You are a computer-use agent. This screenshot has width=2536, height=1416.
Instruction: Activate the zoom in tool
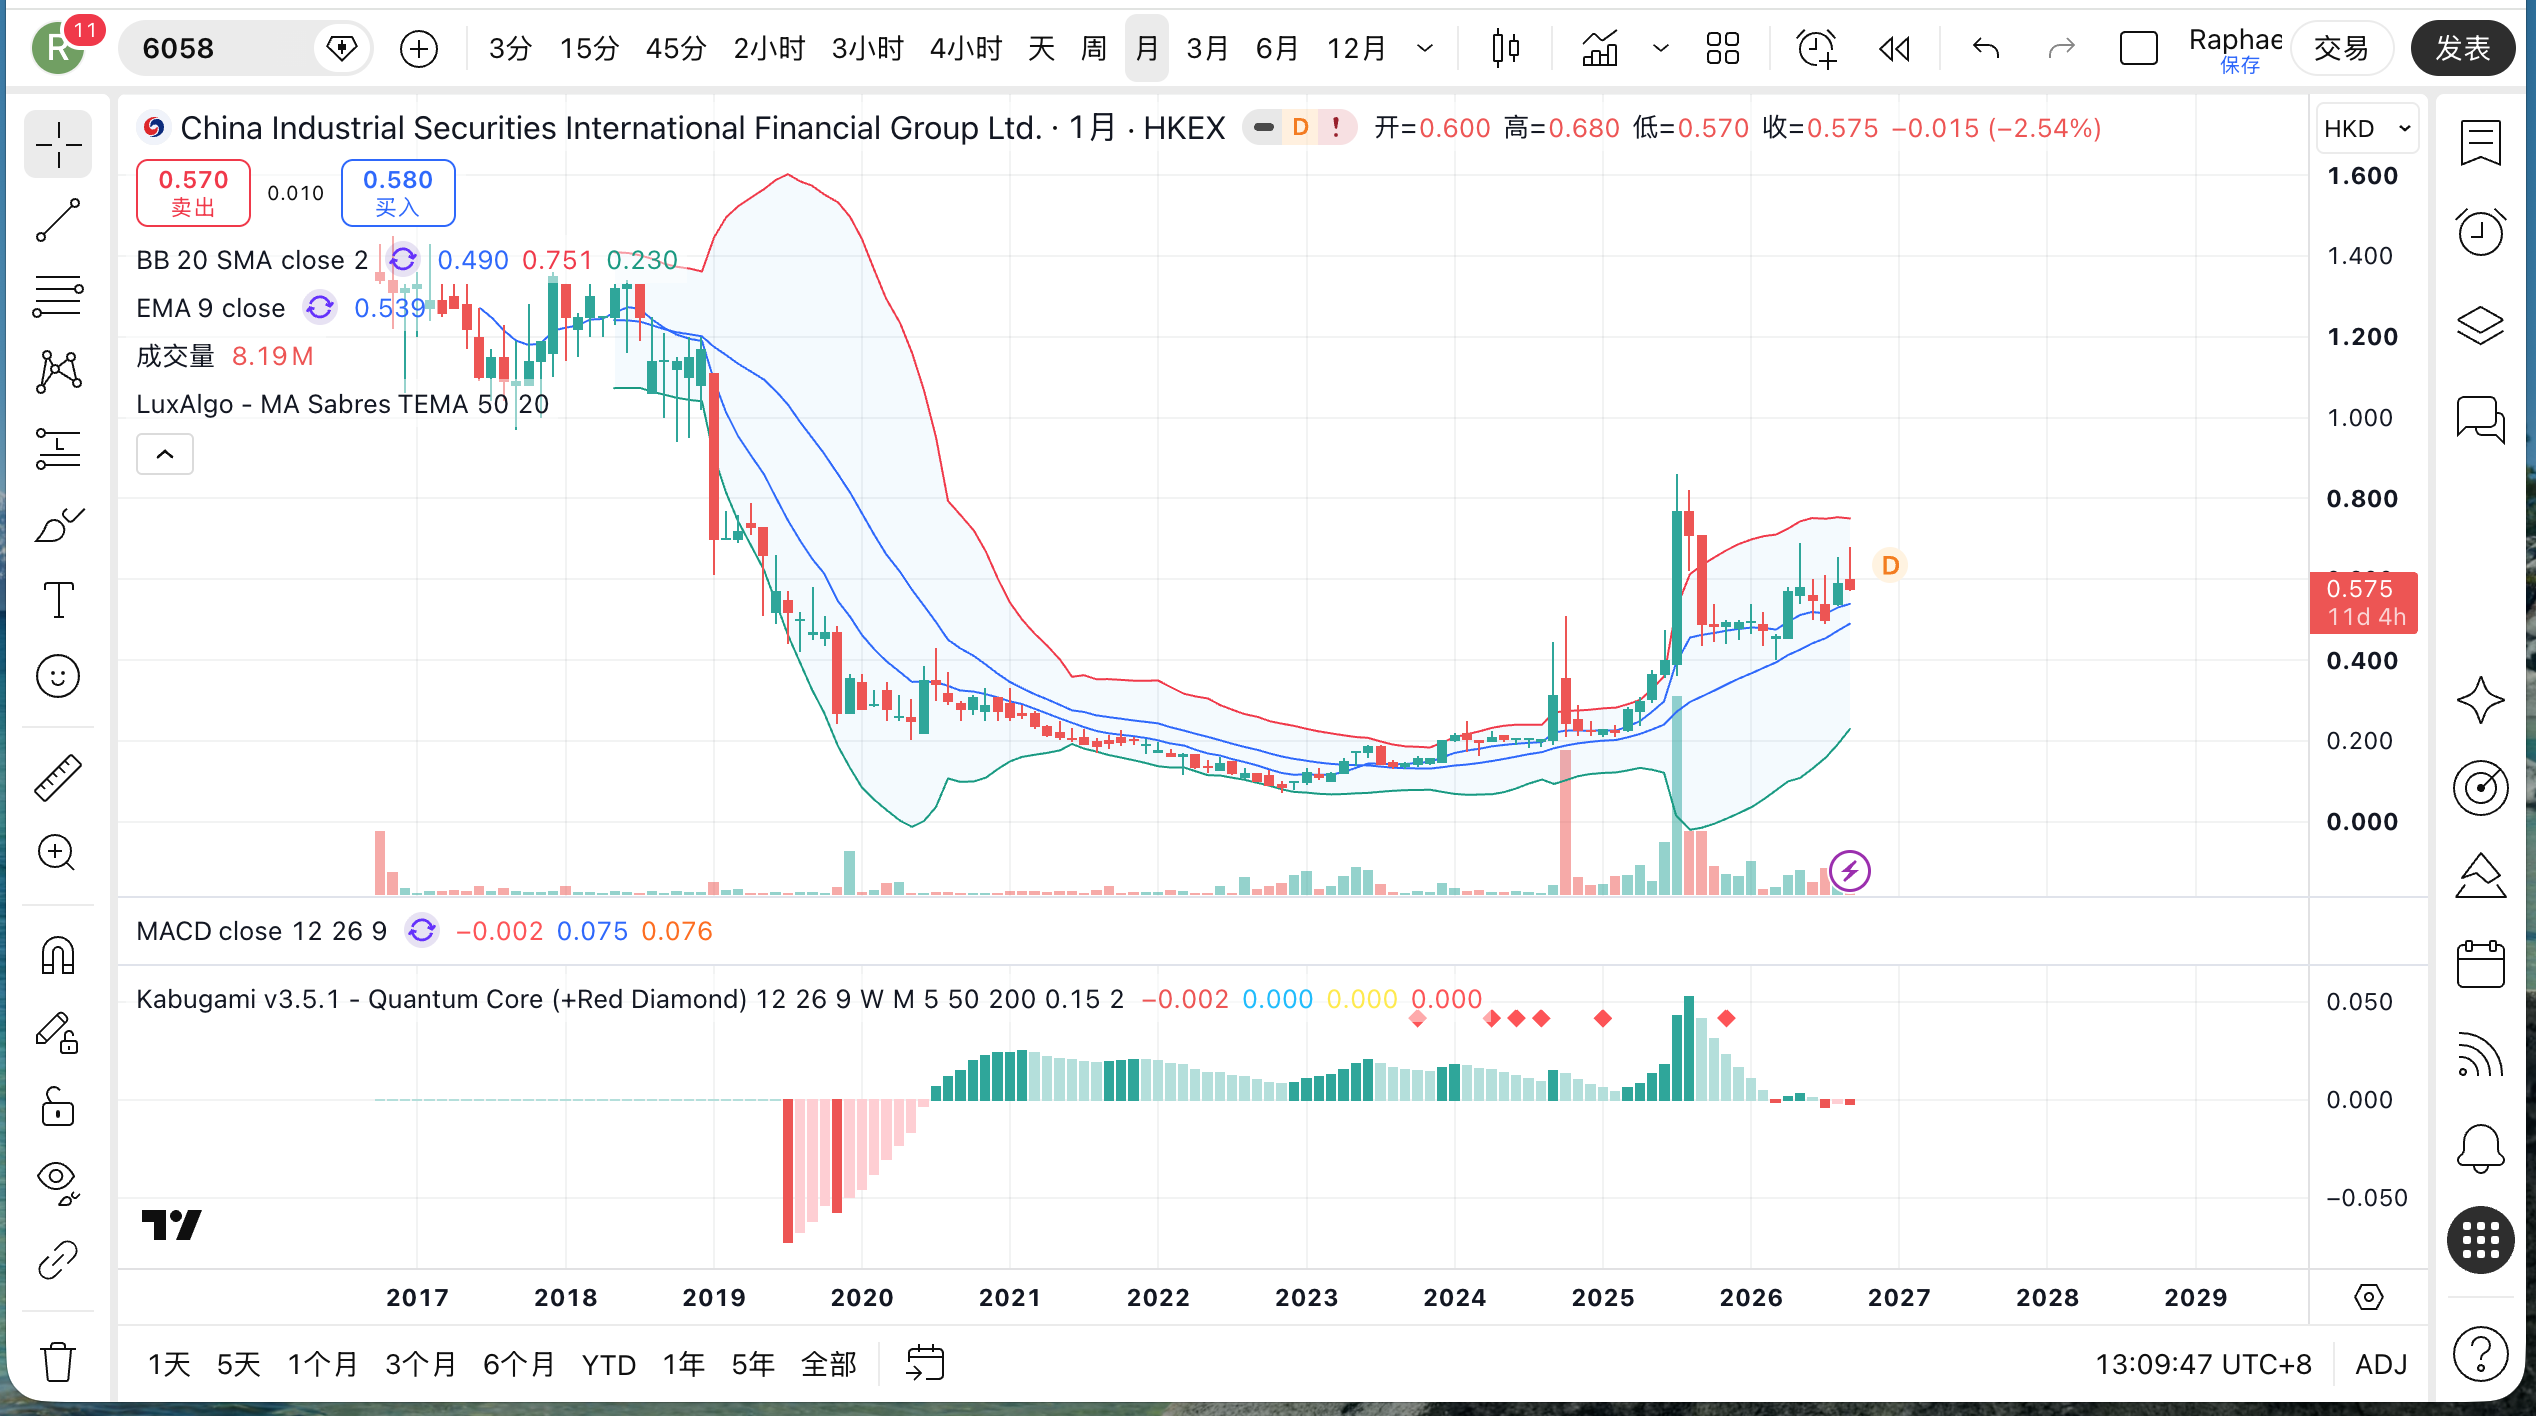tap(58, 853)
